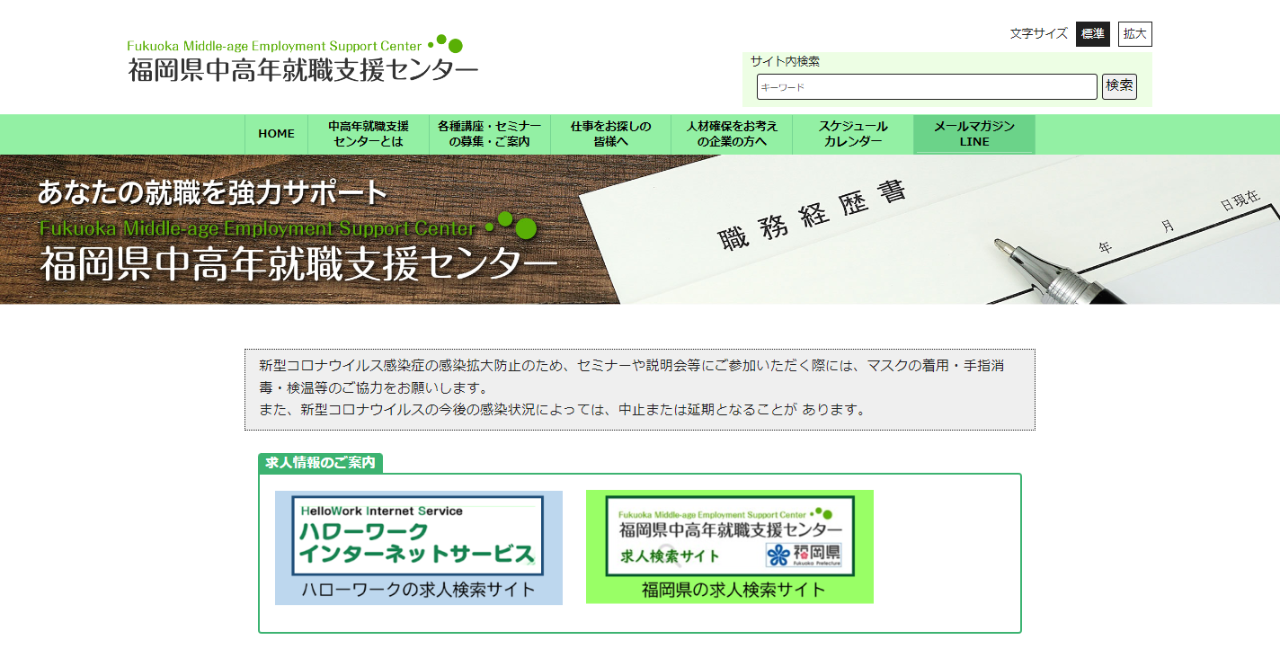Open スケジュールカレンダー menu item

(853, 134)
